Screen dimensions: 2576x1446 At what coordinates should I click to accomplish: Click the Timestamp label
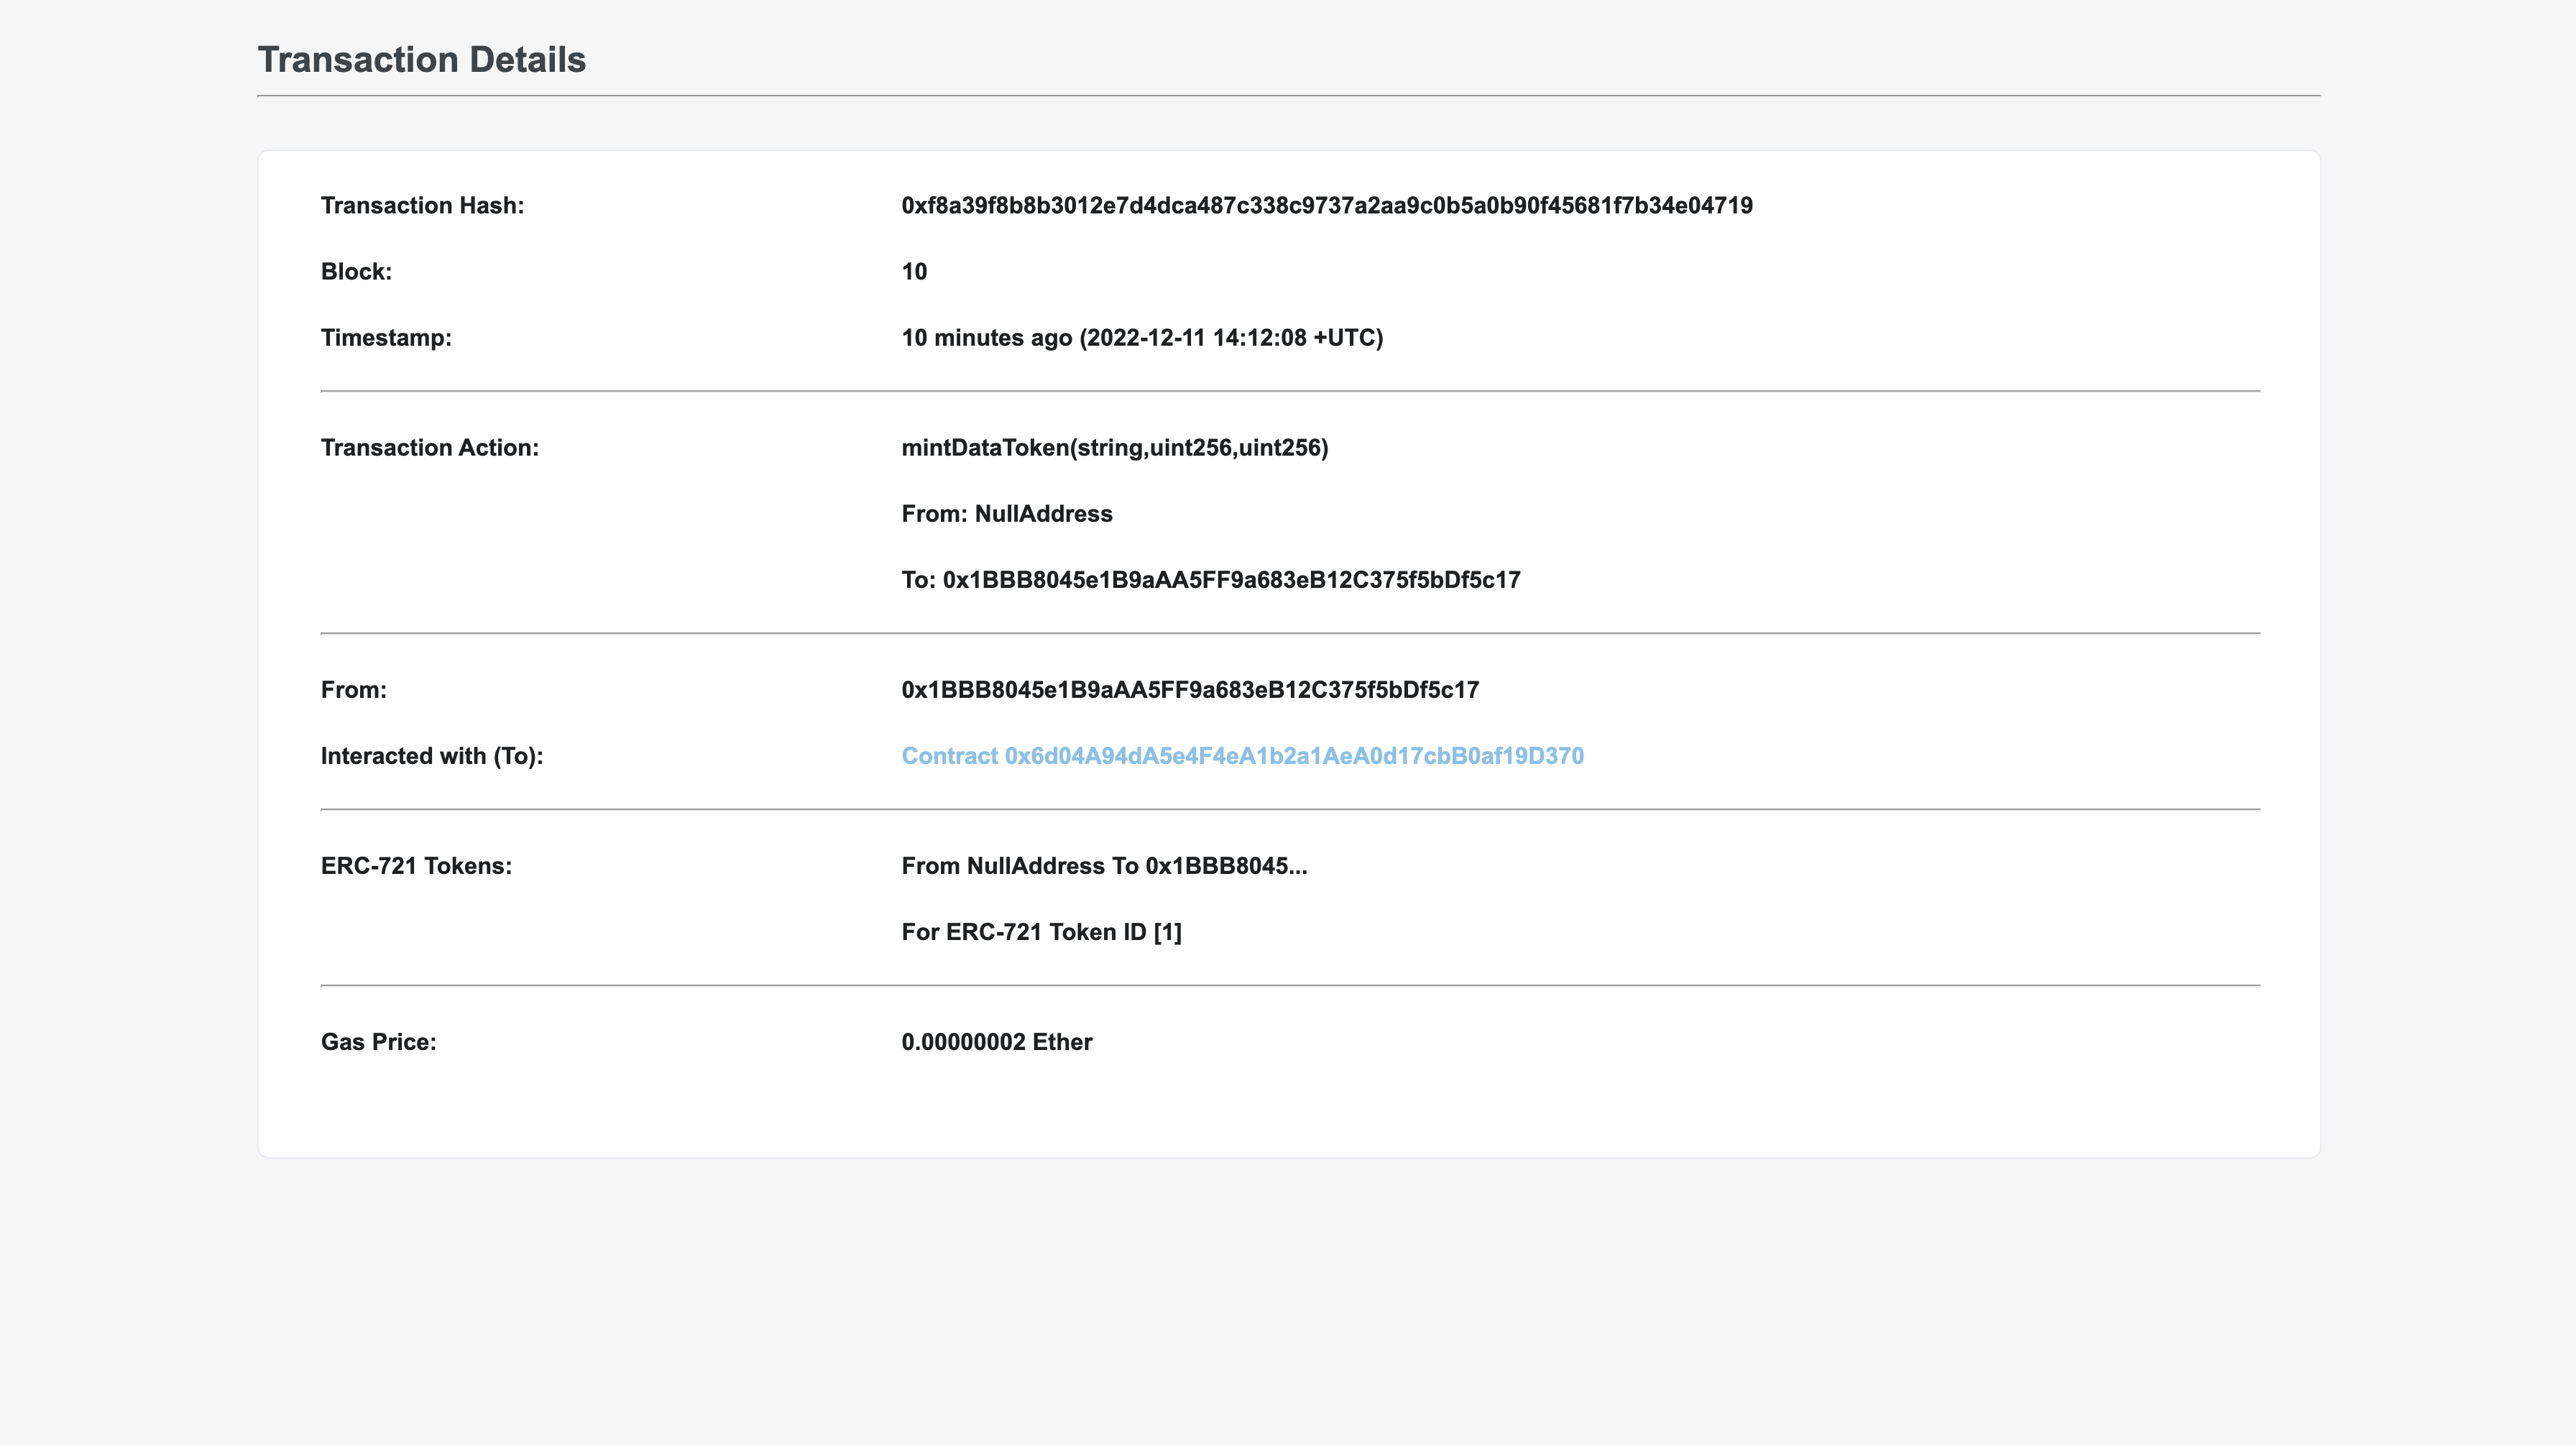coord(386,338)
